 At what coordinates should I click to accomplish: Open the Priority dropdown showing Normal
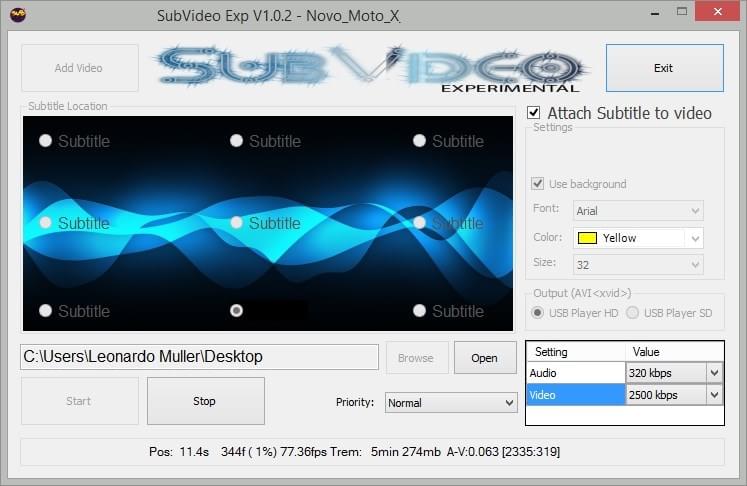coord(451,403)
